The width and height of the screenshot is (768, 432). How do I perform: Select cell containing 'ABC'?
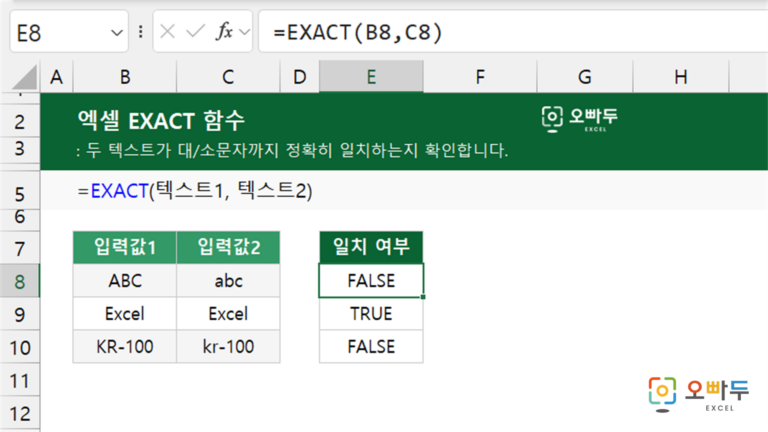(125, 281)
